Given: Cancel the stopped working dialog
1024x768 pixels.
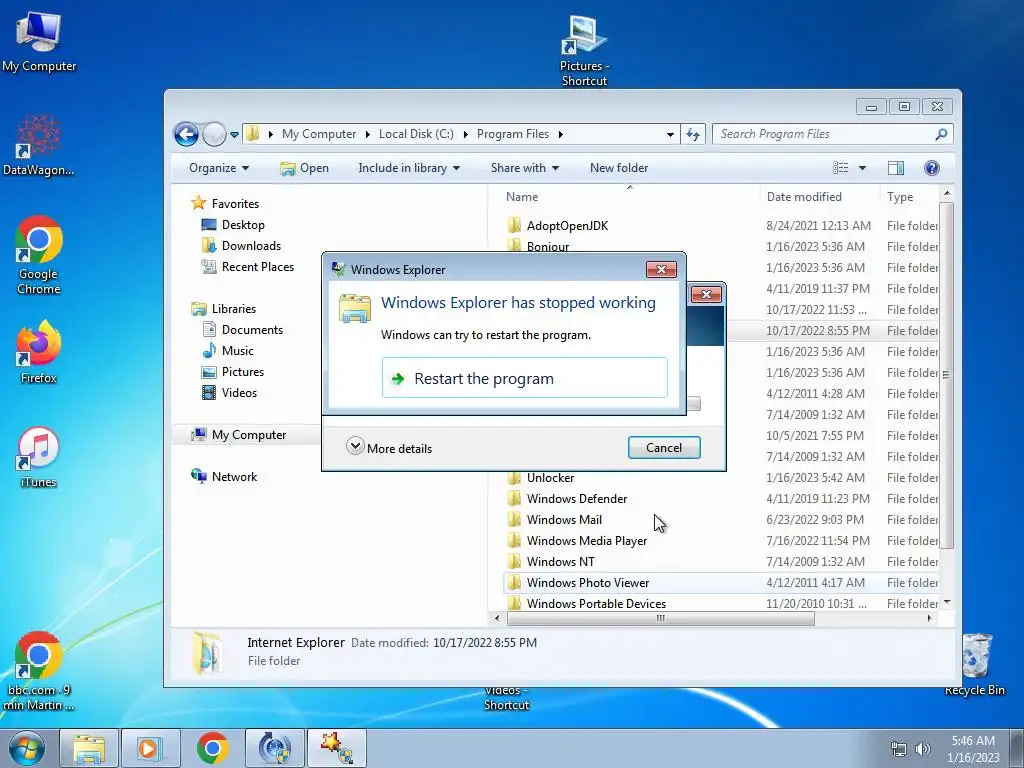Looking at the screenshot, I should (664, 447).
